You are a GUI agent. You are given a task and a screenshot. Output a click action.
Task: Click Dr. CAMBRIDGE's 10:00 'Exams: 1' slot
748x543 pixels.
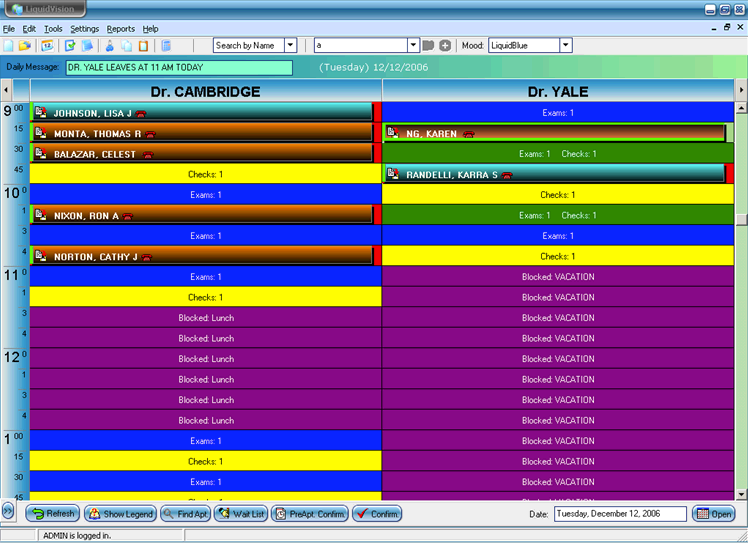206,195
